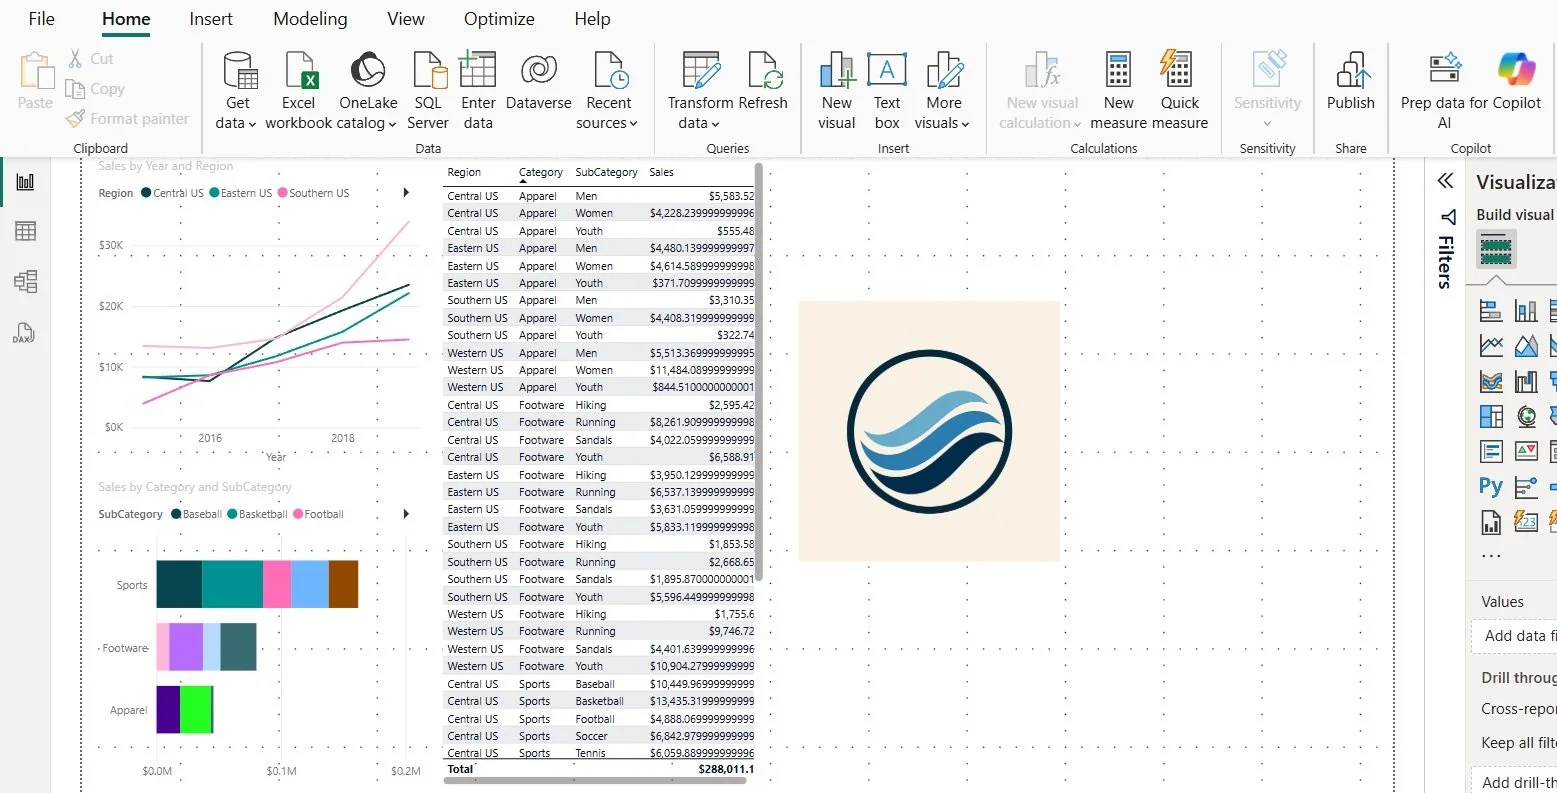
Task: Open the filter funnel icon in Filters pane
Action: coord(1448,217)
